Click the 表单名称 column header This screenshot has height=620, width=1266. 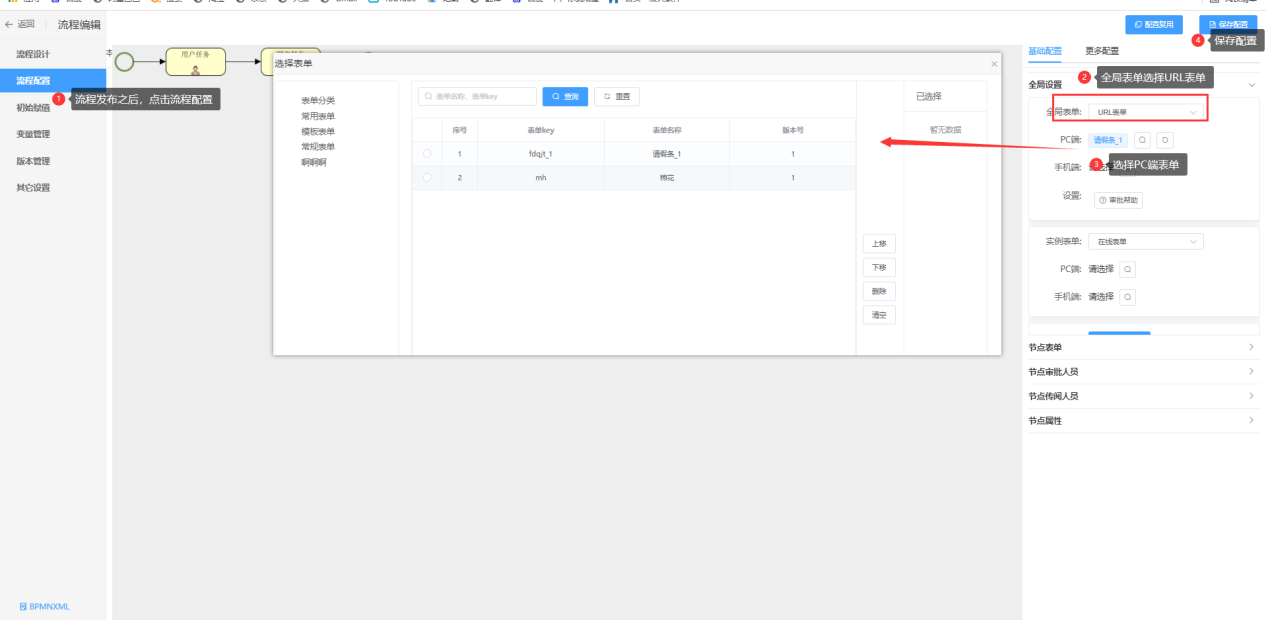[667, 130]
